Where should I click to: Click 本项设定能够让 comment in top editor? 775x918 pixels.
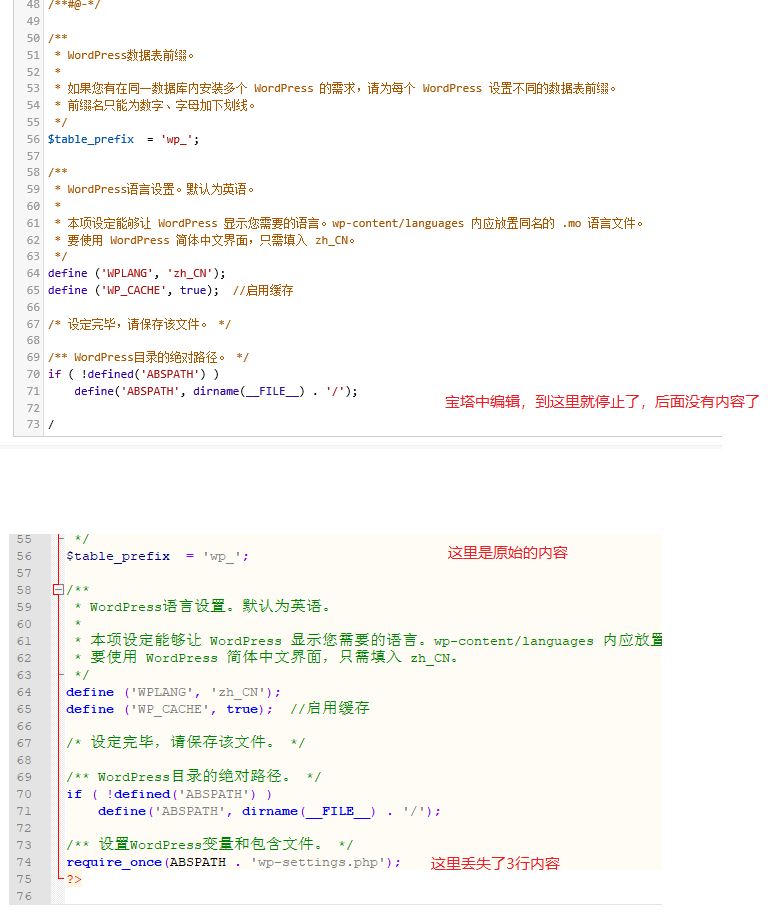[x=348, y=224]
